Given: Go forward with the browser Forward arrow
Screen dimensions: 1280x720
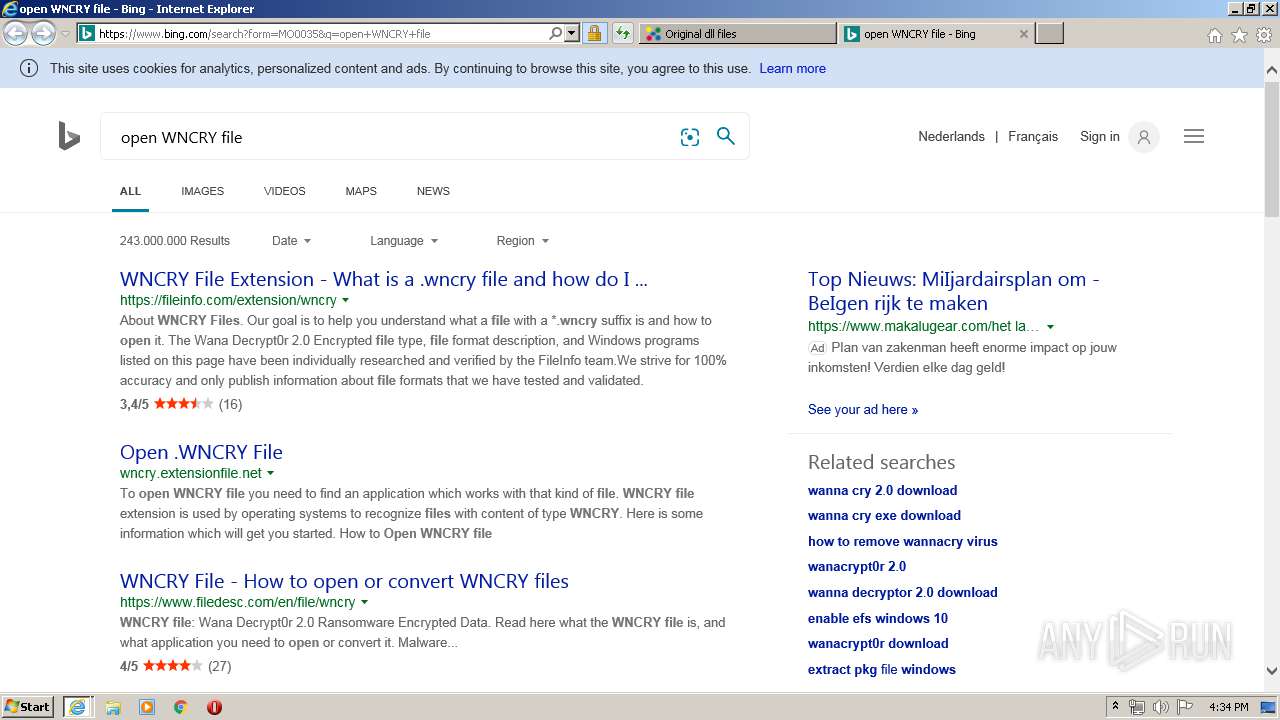Looking at the screenshot, I should 43,34.
